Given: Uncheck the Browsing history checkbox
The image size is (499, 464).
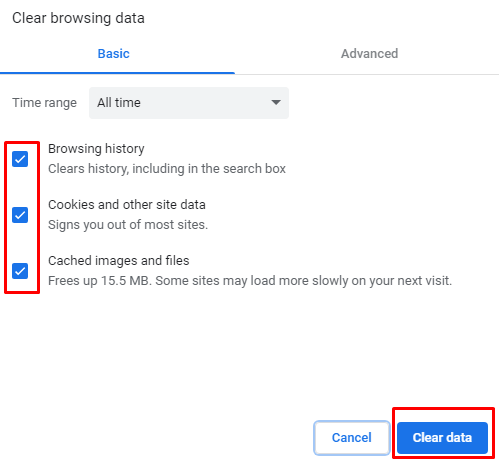Looking at the screenshot, I should [20, 159].
